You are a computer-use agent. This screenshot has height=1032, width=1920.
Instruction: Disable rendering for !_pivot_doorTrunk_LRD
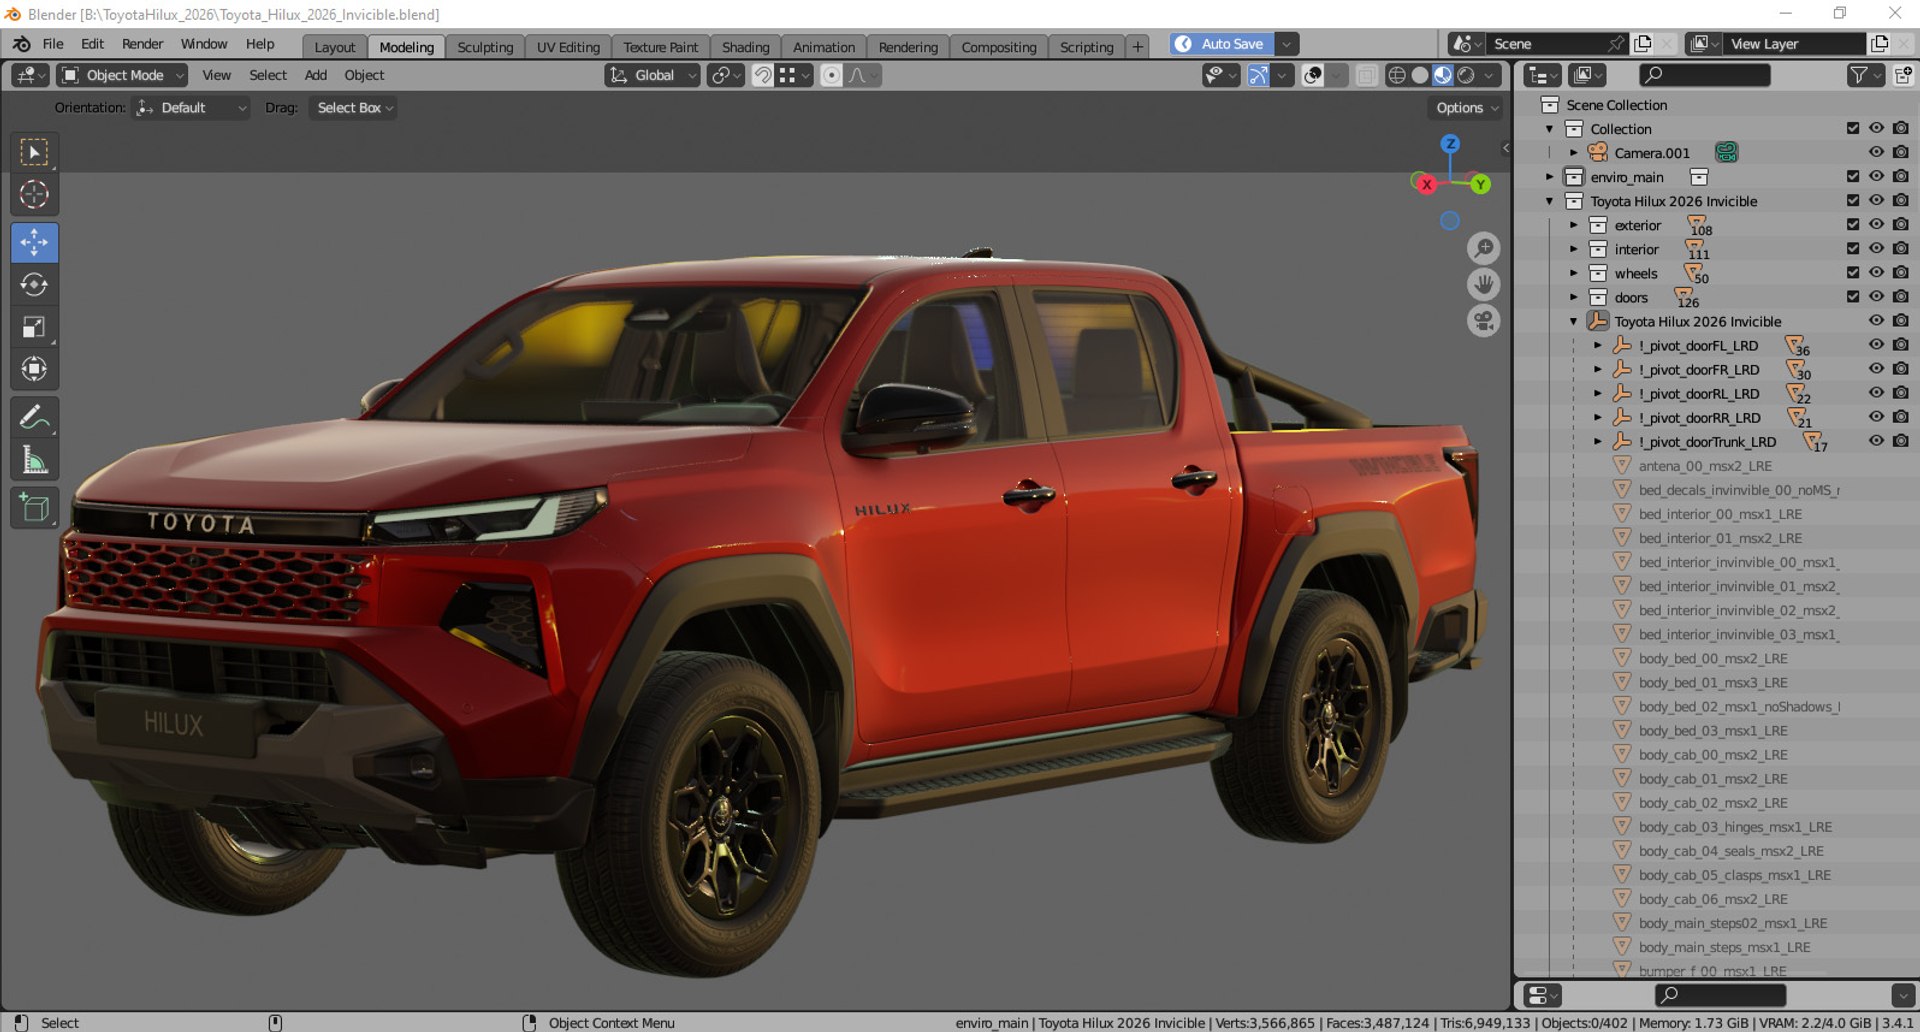click(x=1901, y=441)
